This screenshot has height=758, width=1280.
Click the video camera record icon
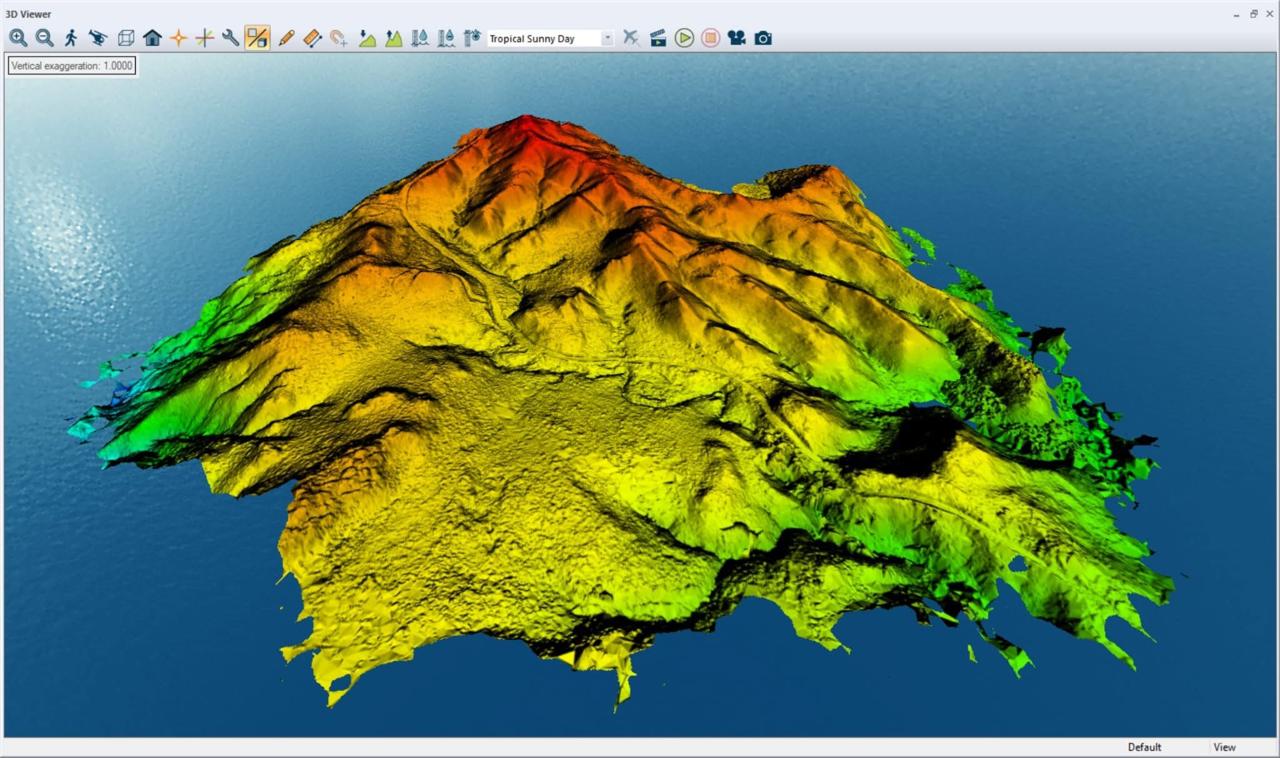click(737, 38)
